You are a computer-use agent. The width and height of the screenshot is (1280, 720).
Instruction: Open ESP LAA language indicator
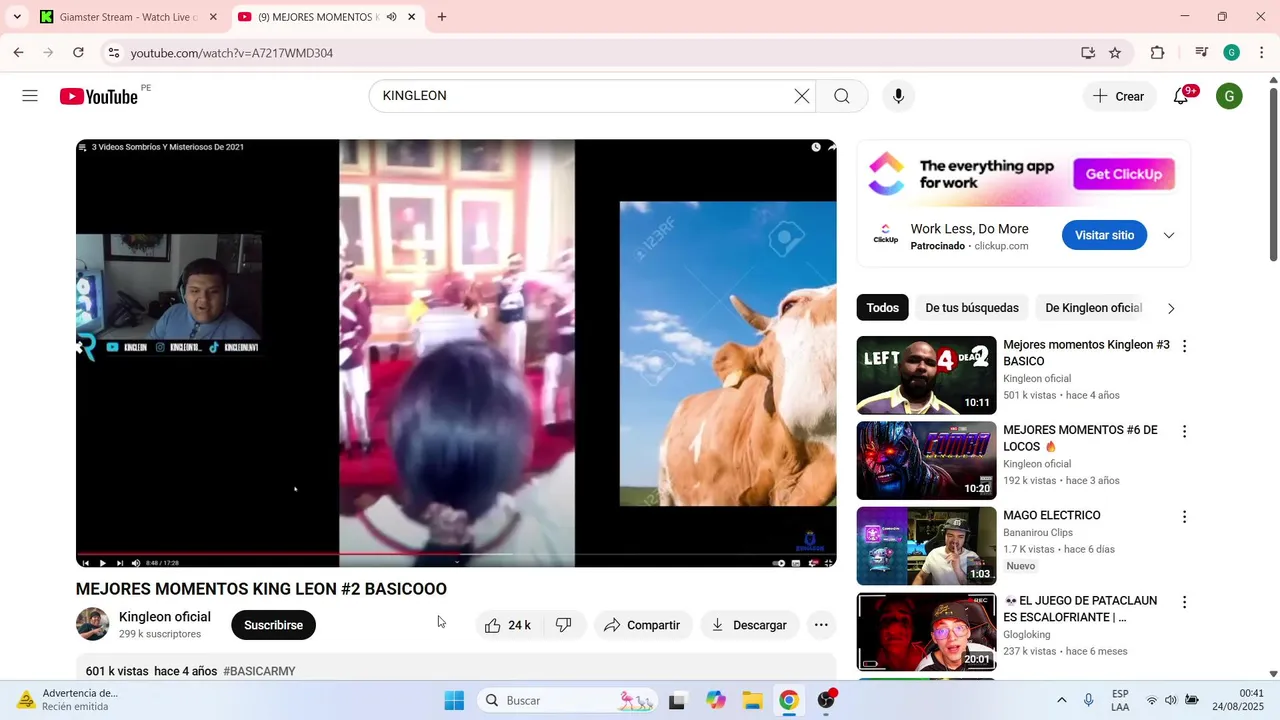coord(1120,700)
